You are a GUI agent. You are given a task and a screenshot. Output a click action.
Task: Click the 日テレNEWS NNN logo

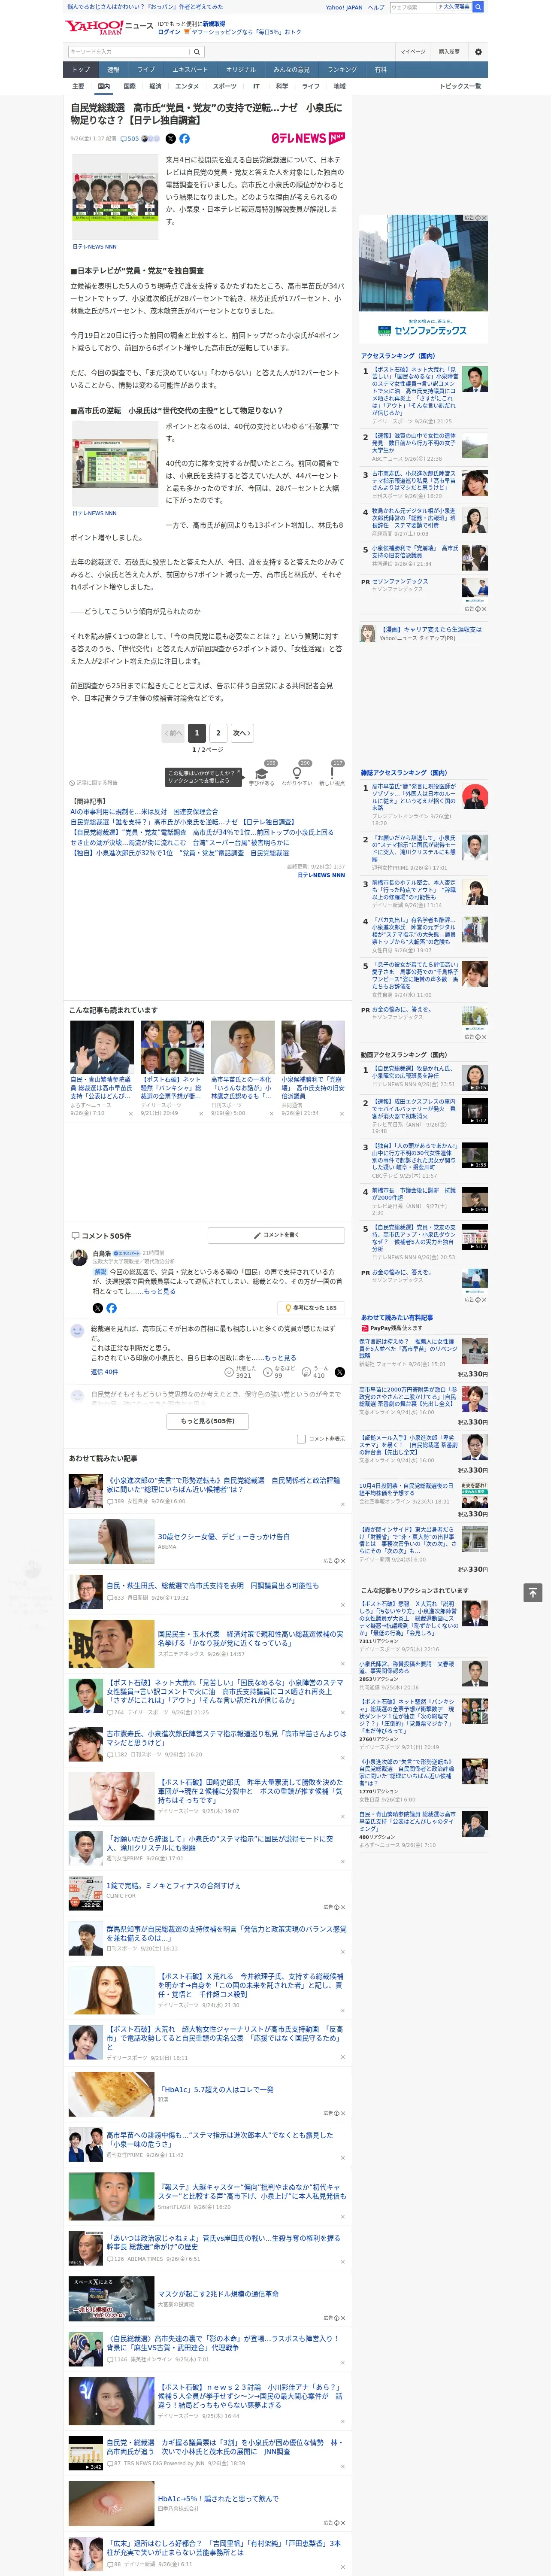click(308, 138)
